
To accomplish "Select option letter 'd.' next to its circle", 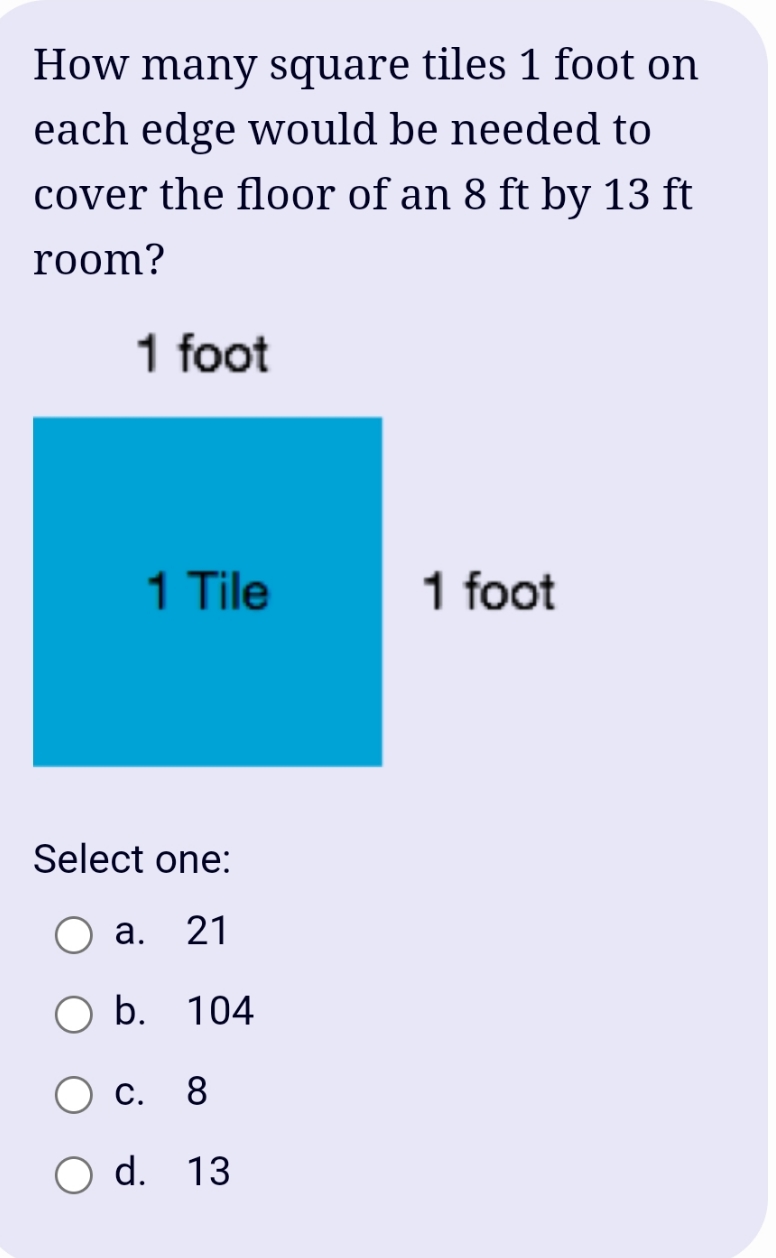I will [127, 1172].
